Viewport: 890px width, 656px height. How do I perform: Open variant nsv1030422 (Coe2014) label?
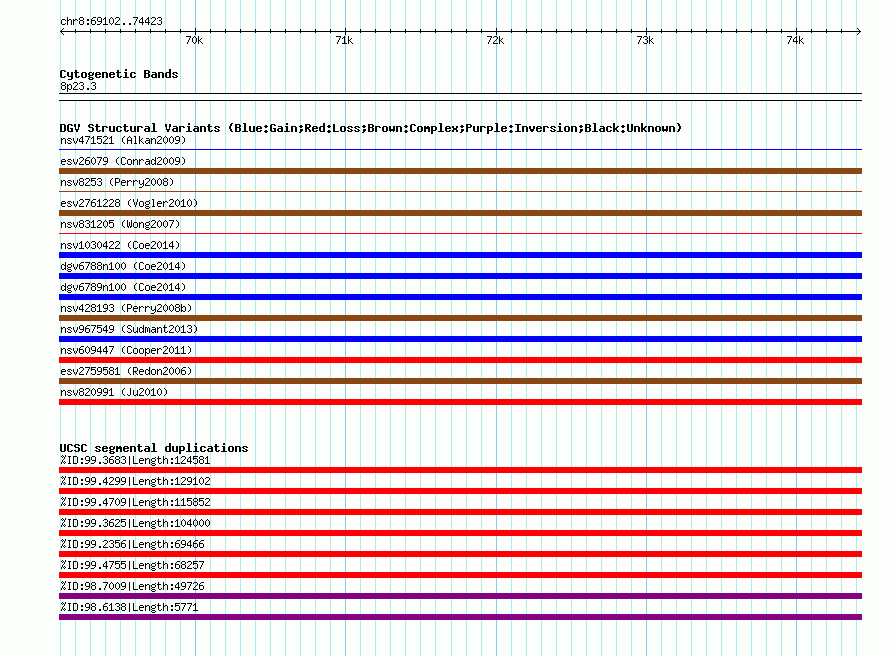coord(120,245)
